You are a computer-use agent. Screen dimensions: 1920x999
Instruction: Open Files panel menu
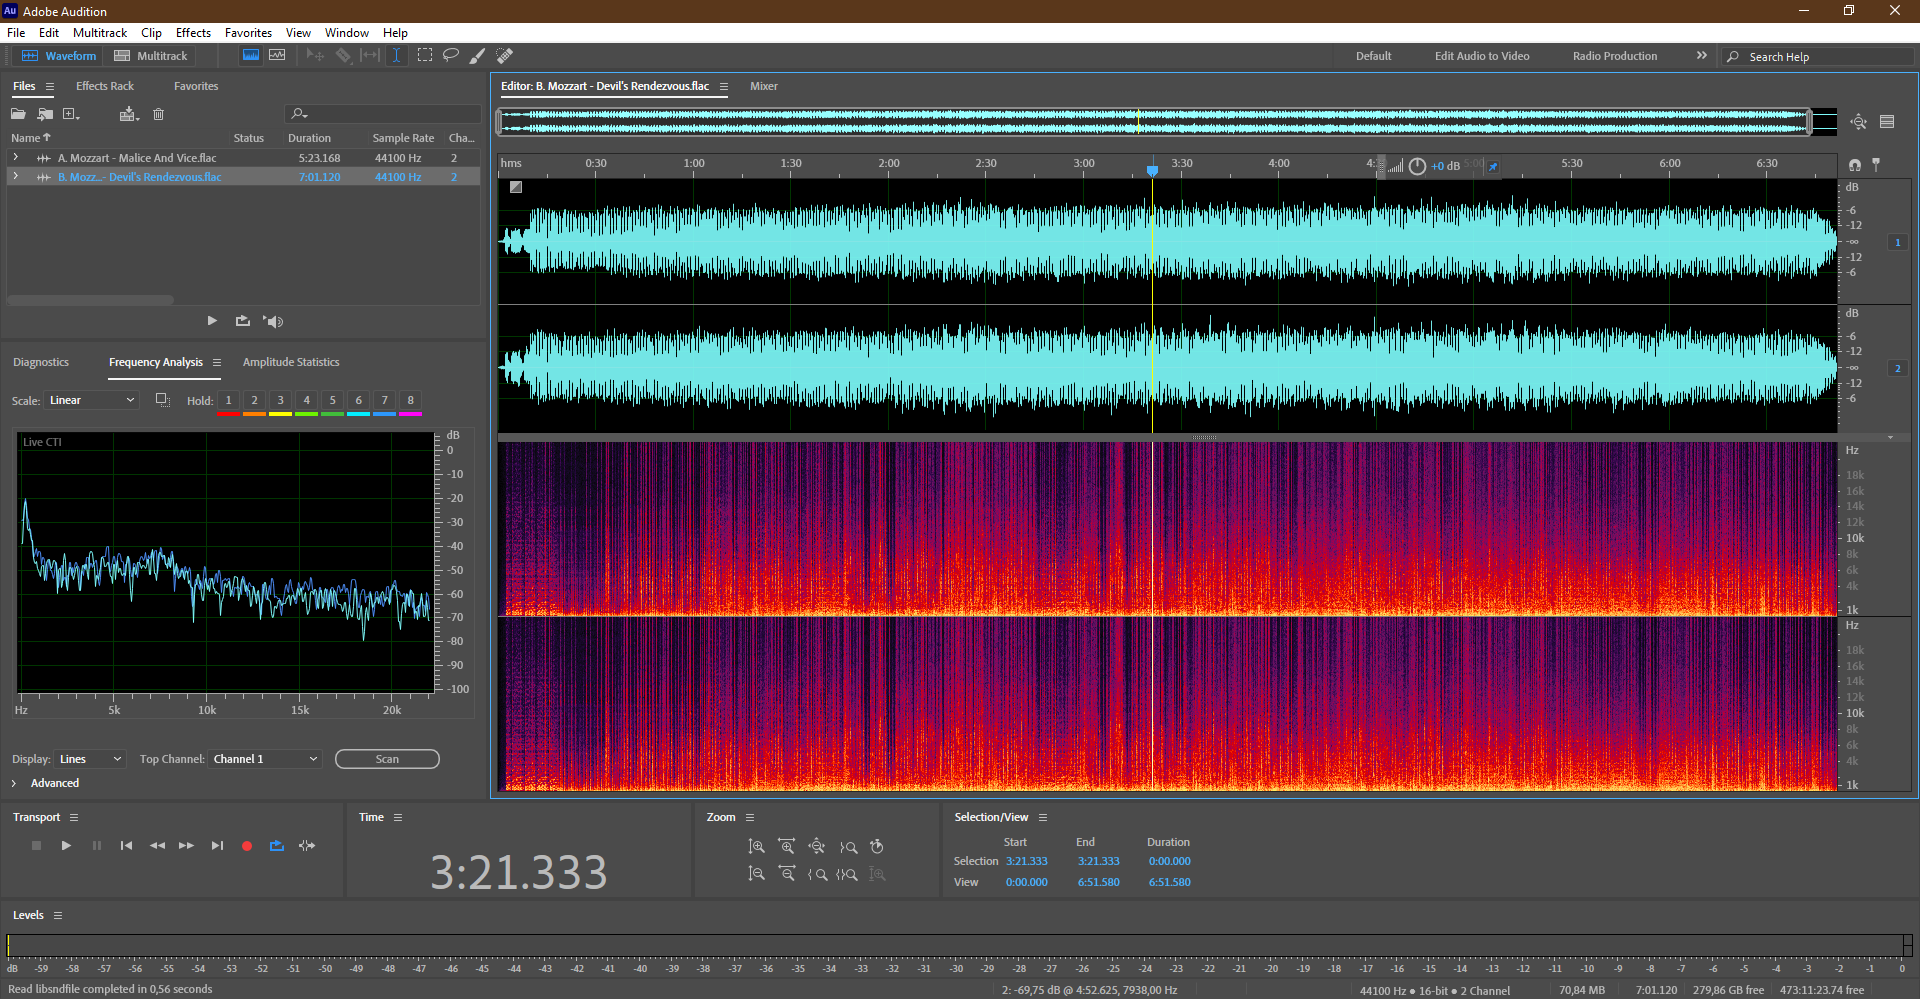tap(50, 87)
